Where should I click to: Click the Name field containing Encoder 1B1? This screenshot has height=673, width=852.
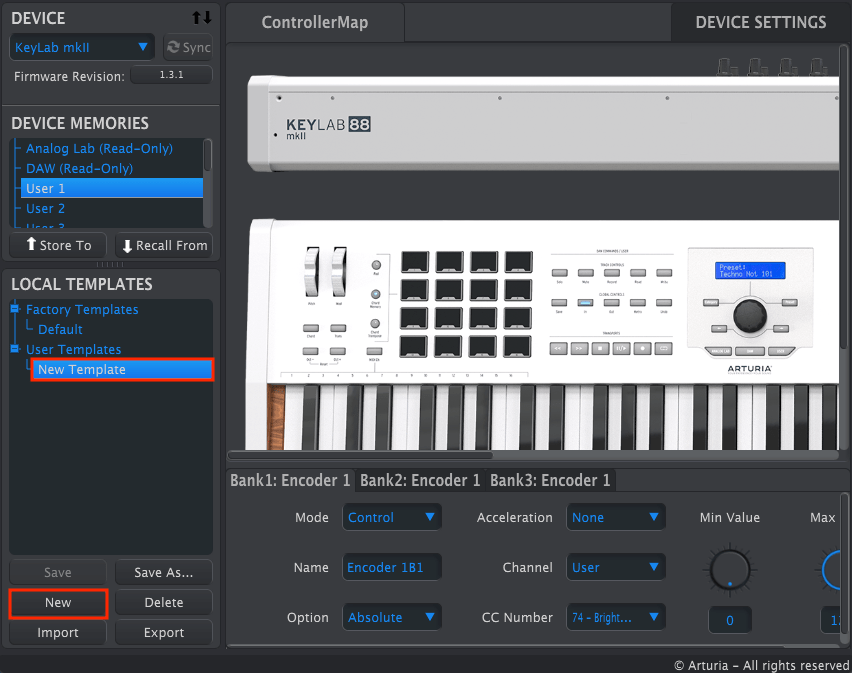(x=391, y=567)
